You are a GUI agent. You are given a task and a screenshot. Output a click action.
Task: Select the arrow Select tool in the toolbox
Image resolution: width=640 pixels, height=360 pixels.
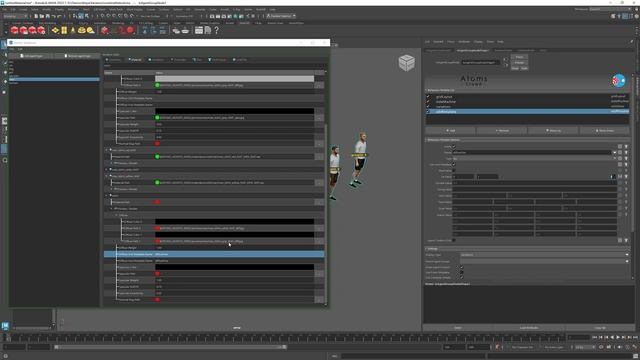4,45
